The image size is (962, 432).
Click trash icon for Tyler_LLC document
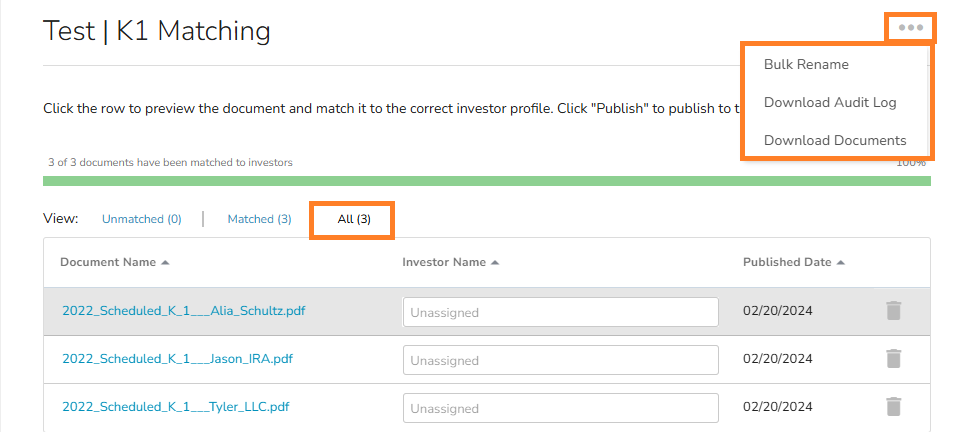click(893, 406)
